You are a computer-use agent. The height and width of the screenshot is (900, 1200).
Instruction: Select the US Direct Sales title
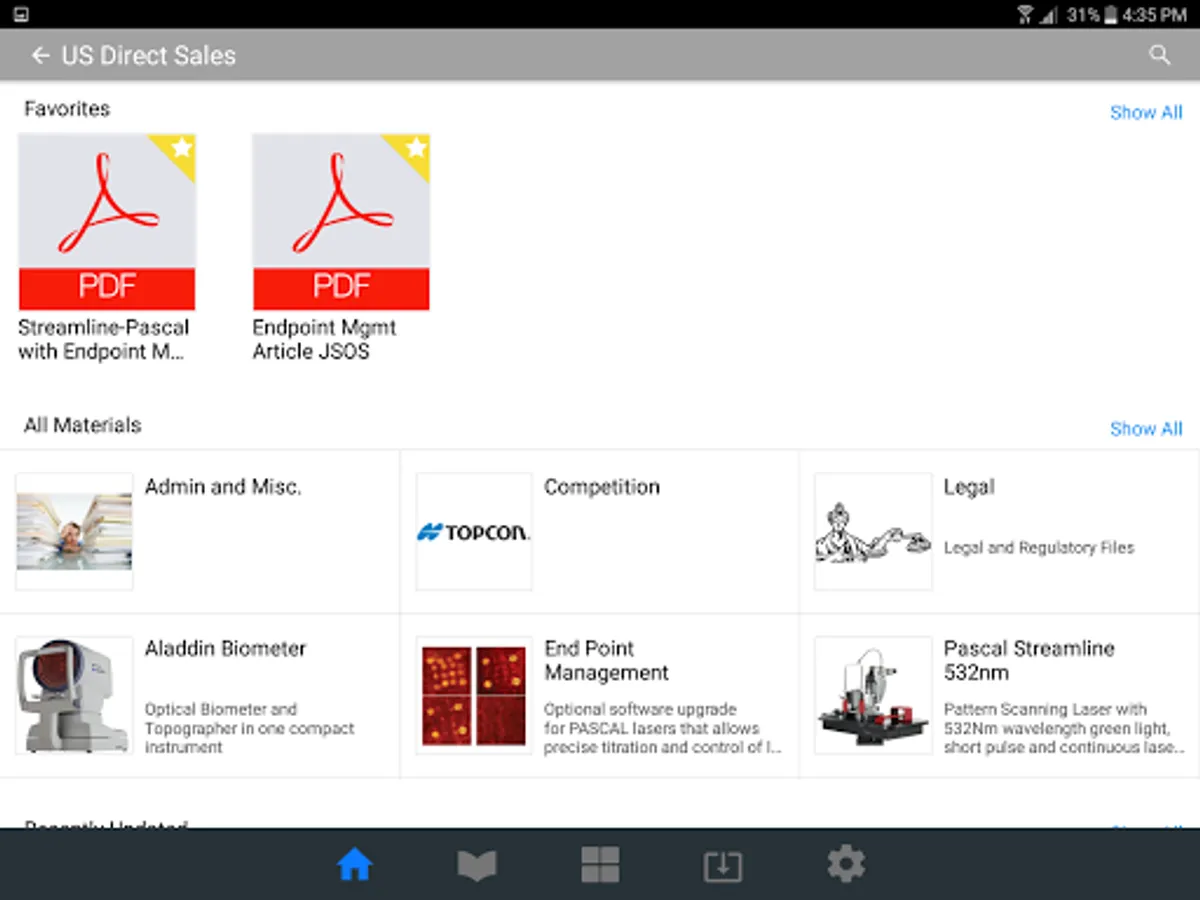point(149,56)
